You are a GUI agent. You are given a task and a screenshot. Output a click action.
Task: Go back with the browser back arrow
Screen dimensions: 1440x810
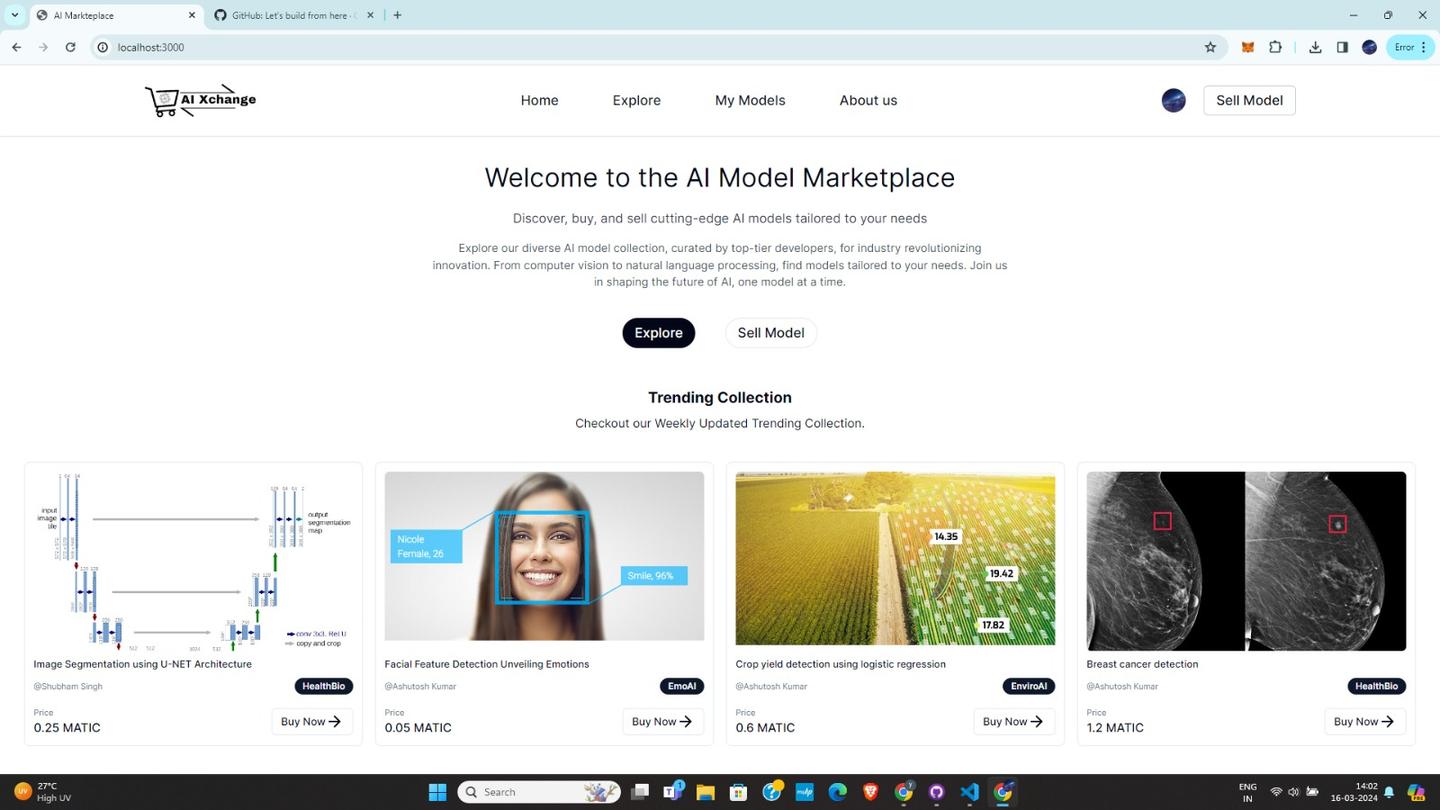pyautogui.click(x=16, y=47)
